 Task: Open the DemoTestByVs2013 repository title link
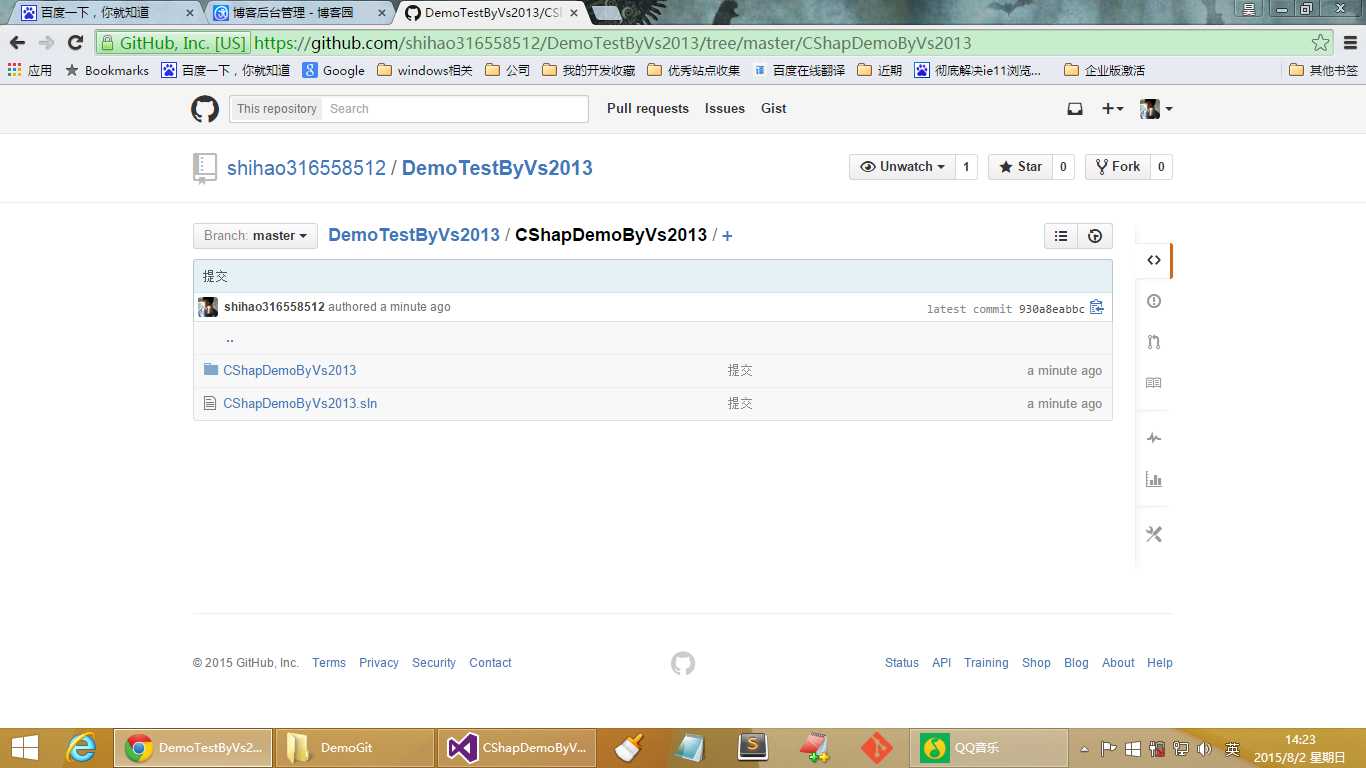coord(497,168)
